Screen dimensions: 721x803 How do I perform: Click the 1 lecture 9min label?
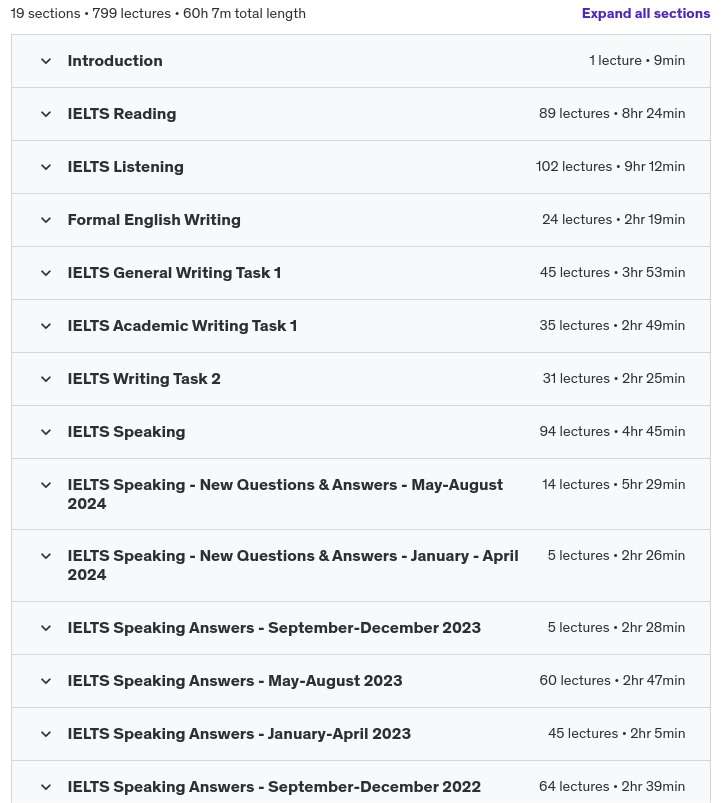coord(637,60)
